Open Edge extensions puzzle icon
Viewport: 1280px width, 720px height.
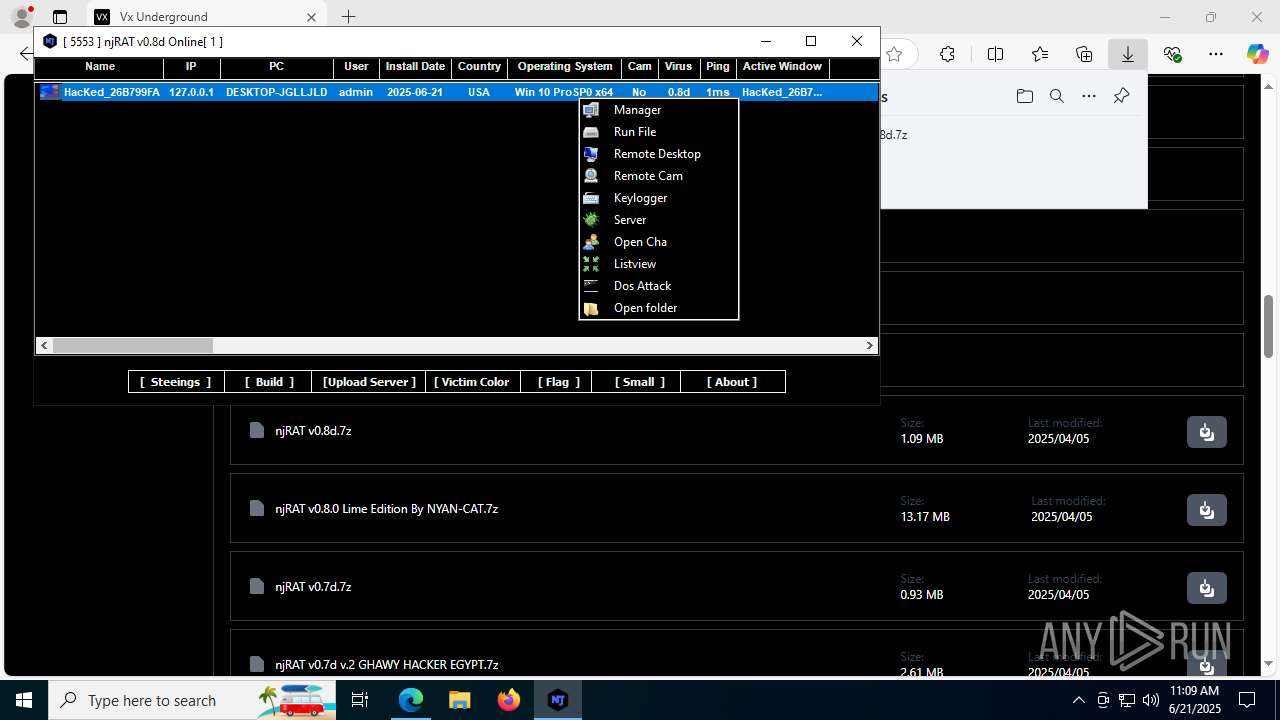[947, 54]
